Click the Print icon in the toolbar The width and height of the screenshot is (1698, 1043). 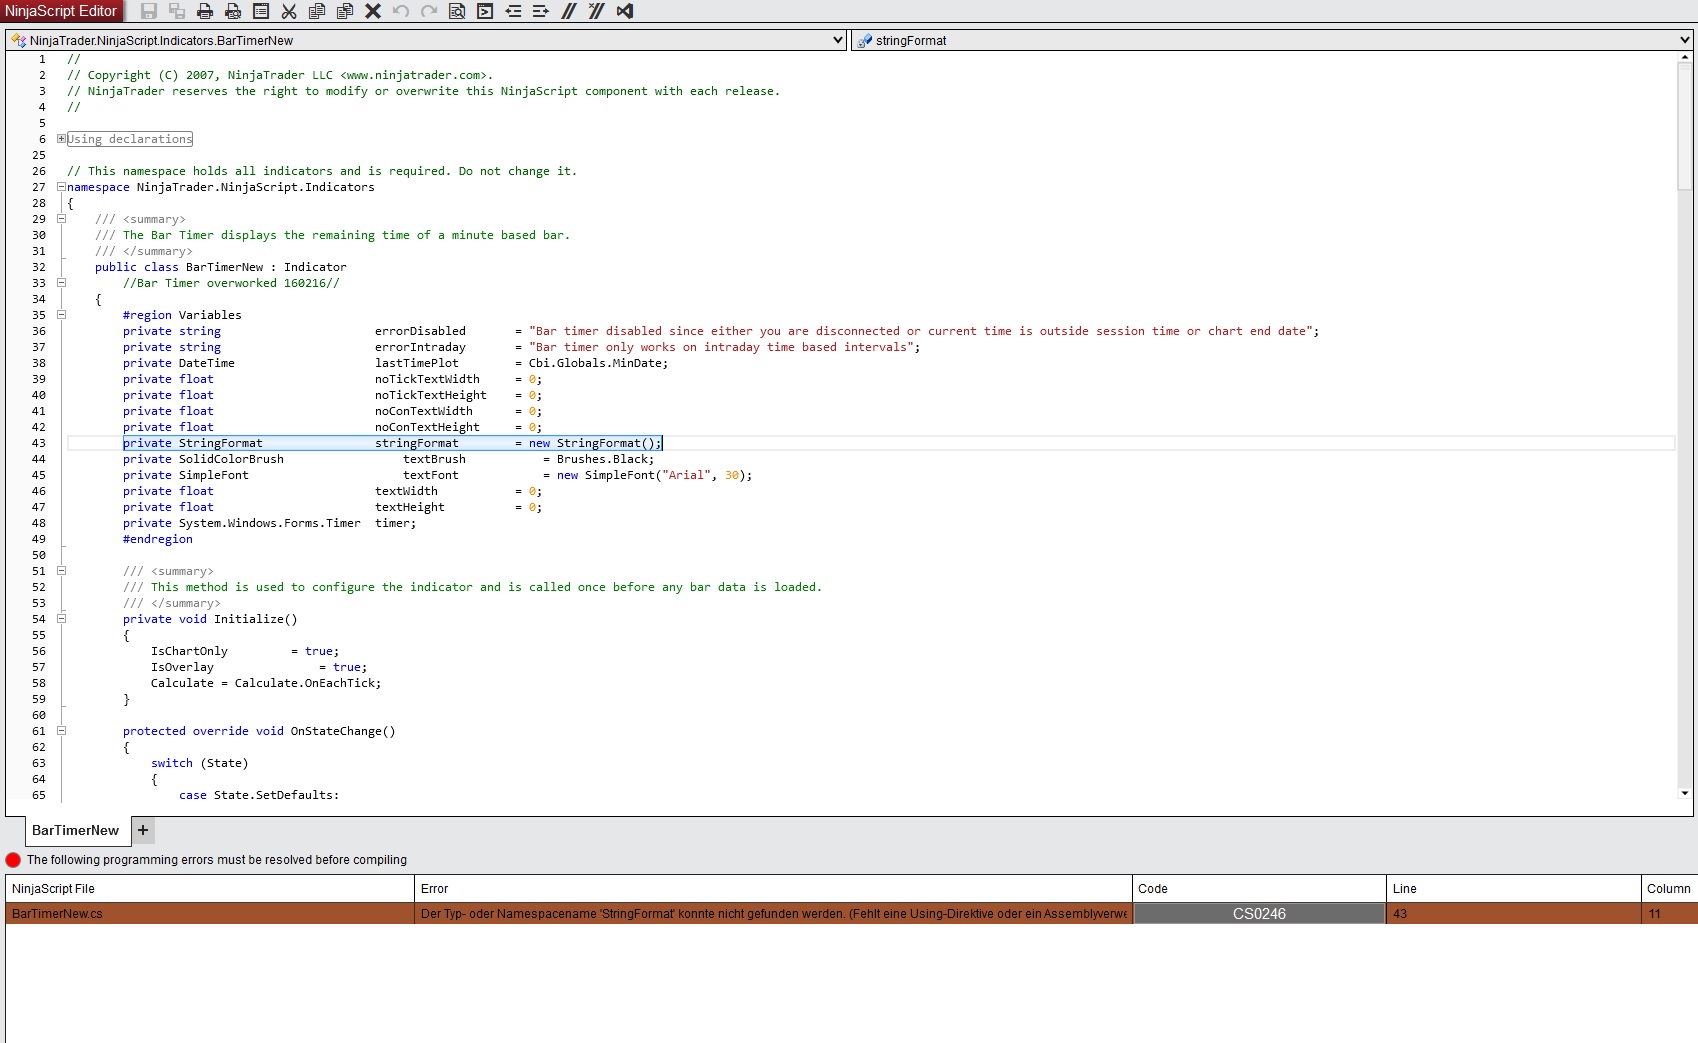pyautogui.click(x=205, y=11)
